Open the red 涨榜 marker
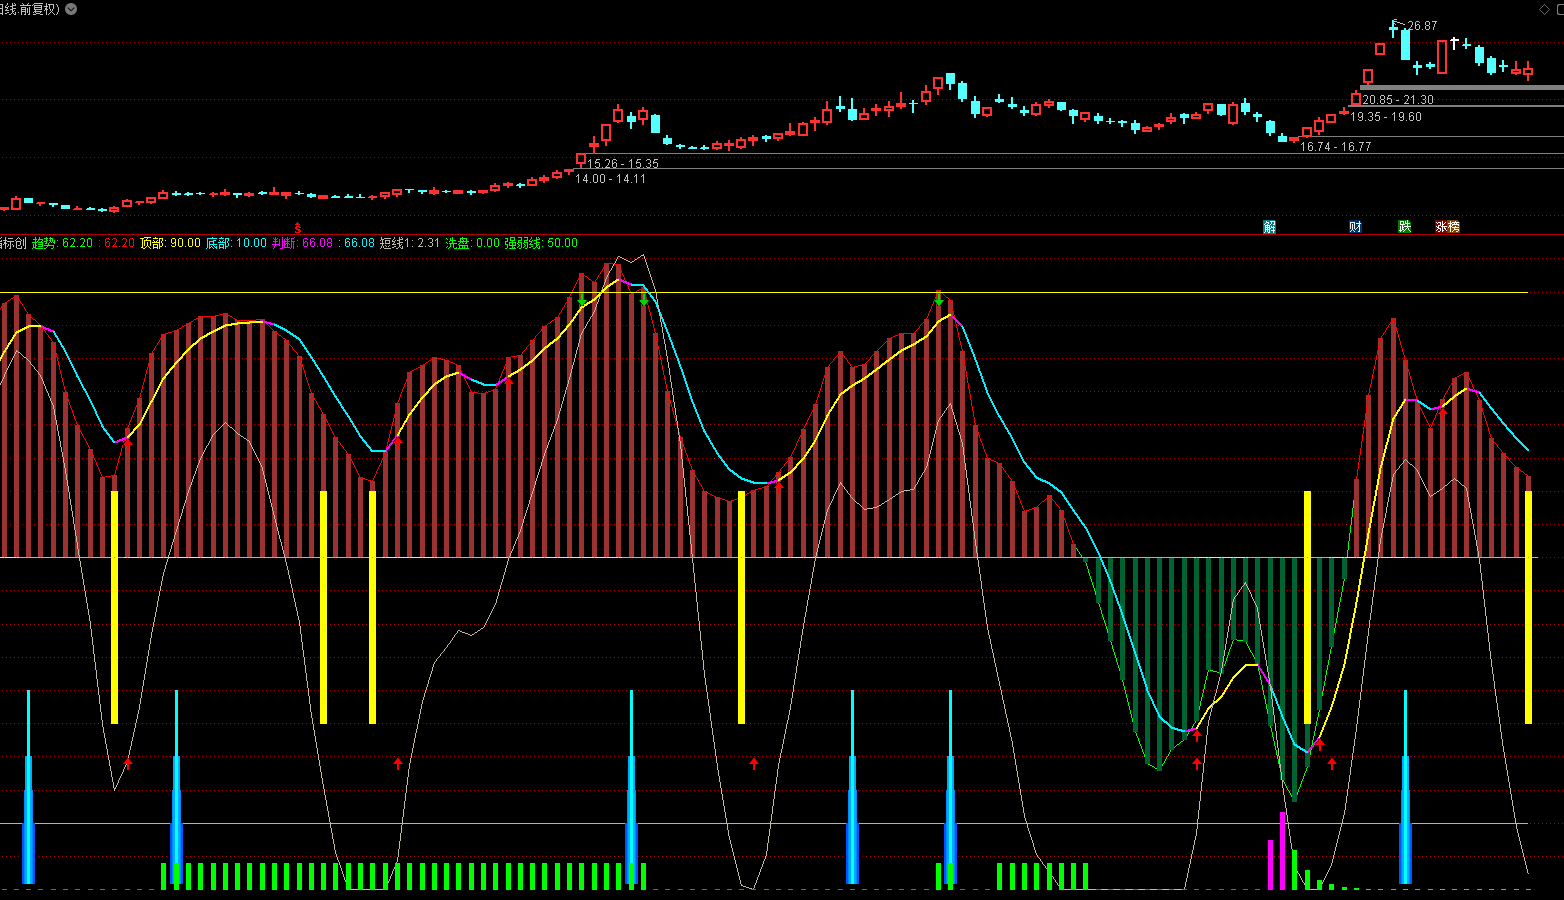The height and width of the screenshot is (900, 1564). [x=1447, y=227]
